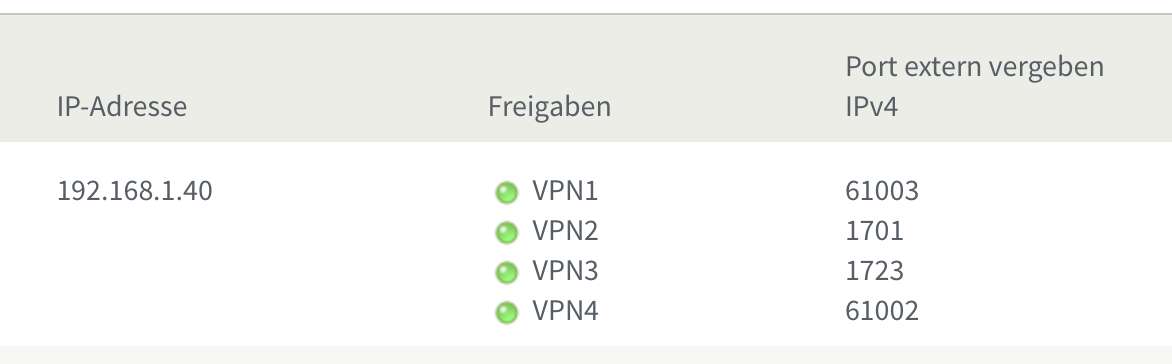Select the green status dot next to VPN3

(506, 272)
